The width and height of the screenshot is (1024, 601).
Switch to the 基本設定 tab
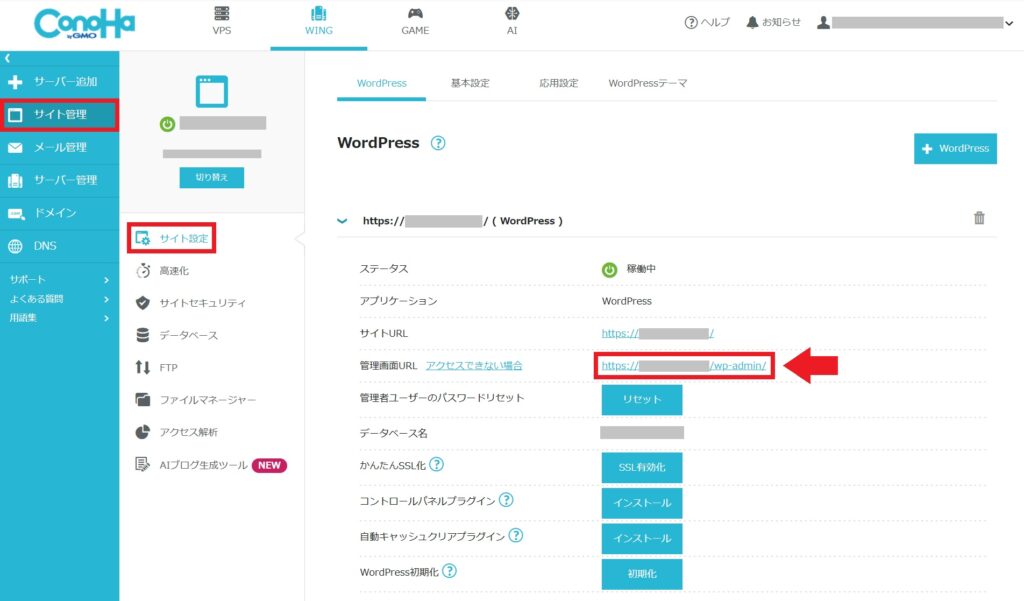(470, 84)
